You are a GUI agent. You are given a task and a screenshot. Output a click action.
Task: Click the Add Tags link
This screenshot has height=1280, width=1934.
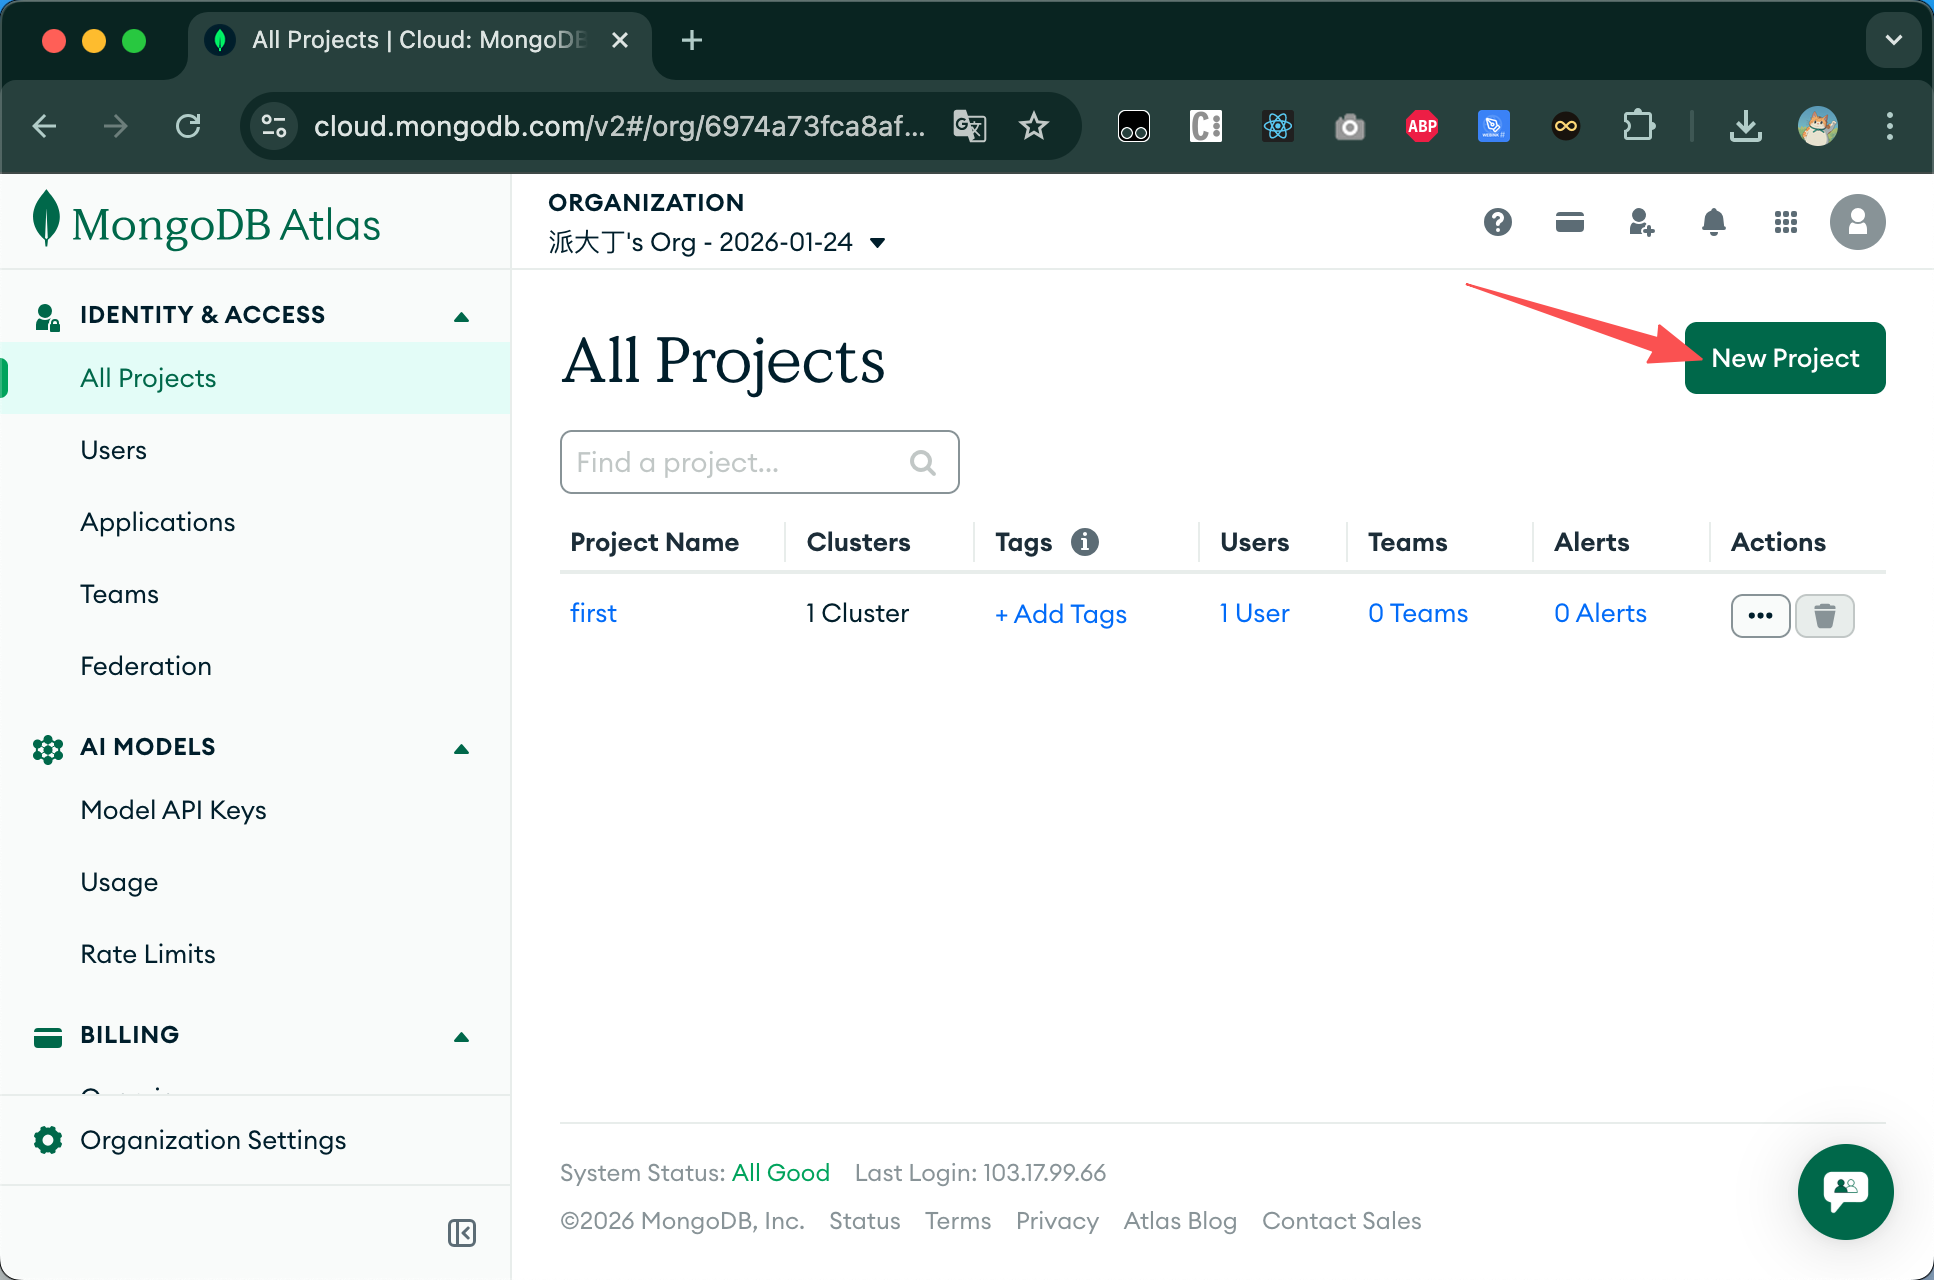point(1060,614)
